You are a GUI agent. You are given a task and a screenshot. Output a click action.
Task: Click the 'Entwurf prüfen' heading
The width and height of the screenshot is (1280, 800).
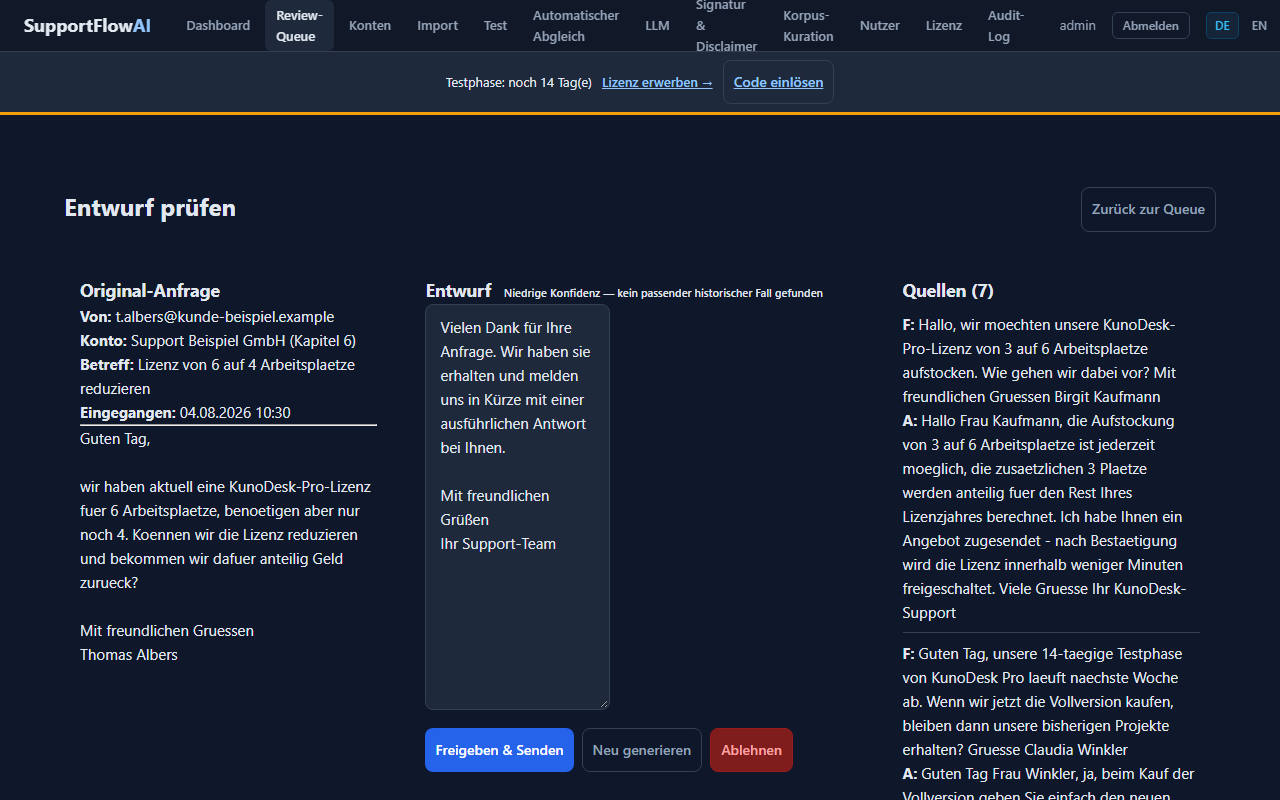(x=150, y=208)
